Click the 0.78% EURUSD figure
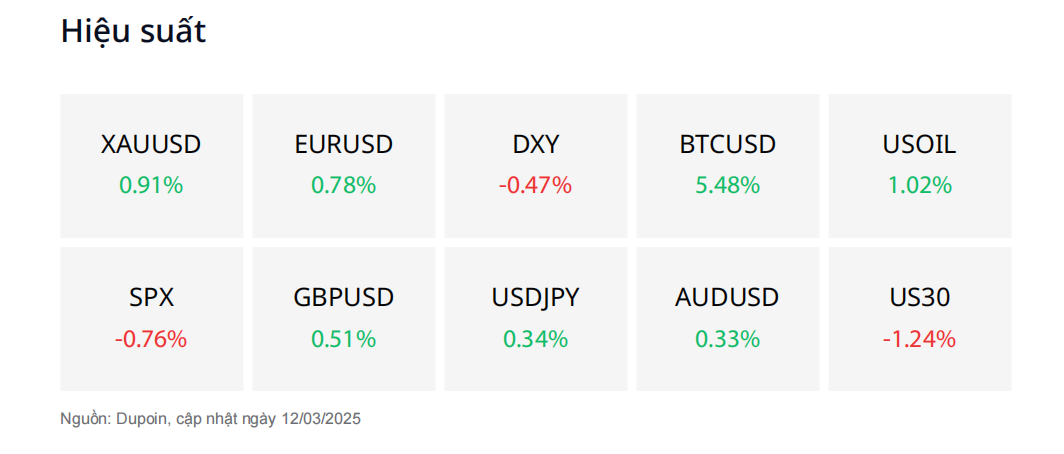1064x454 pixels. (x=343, y=185)
